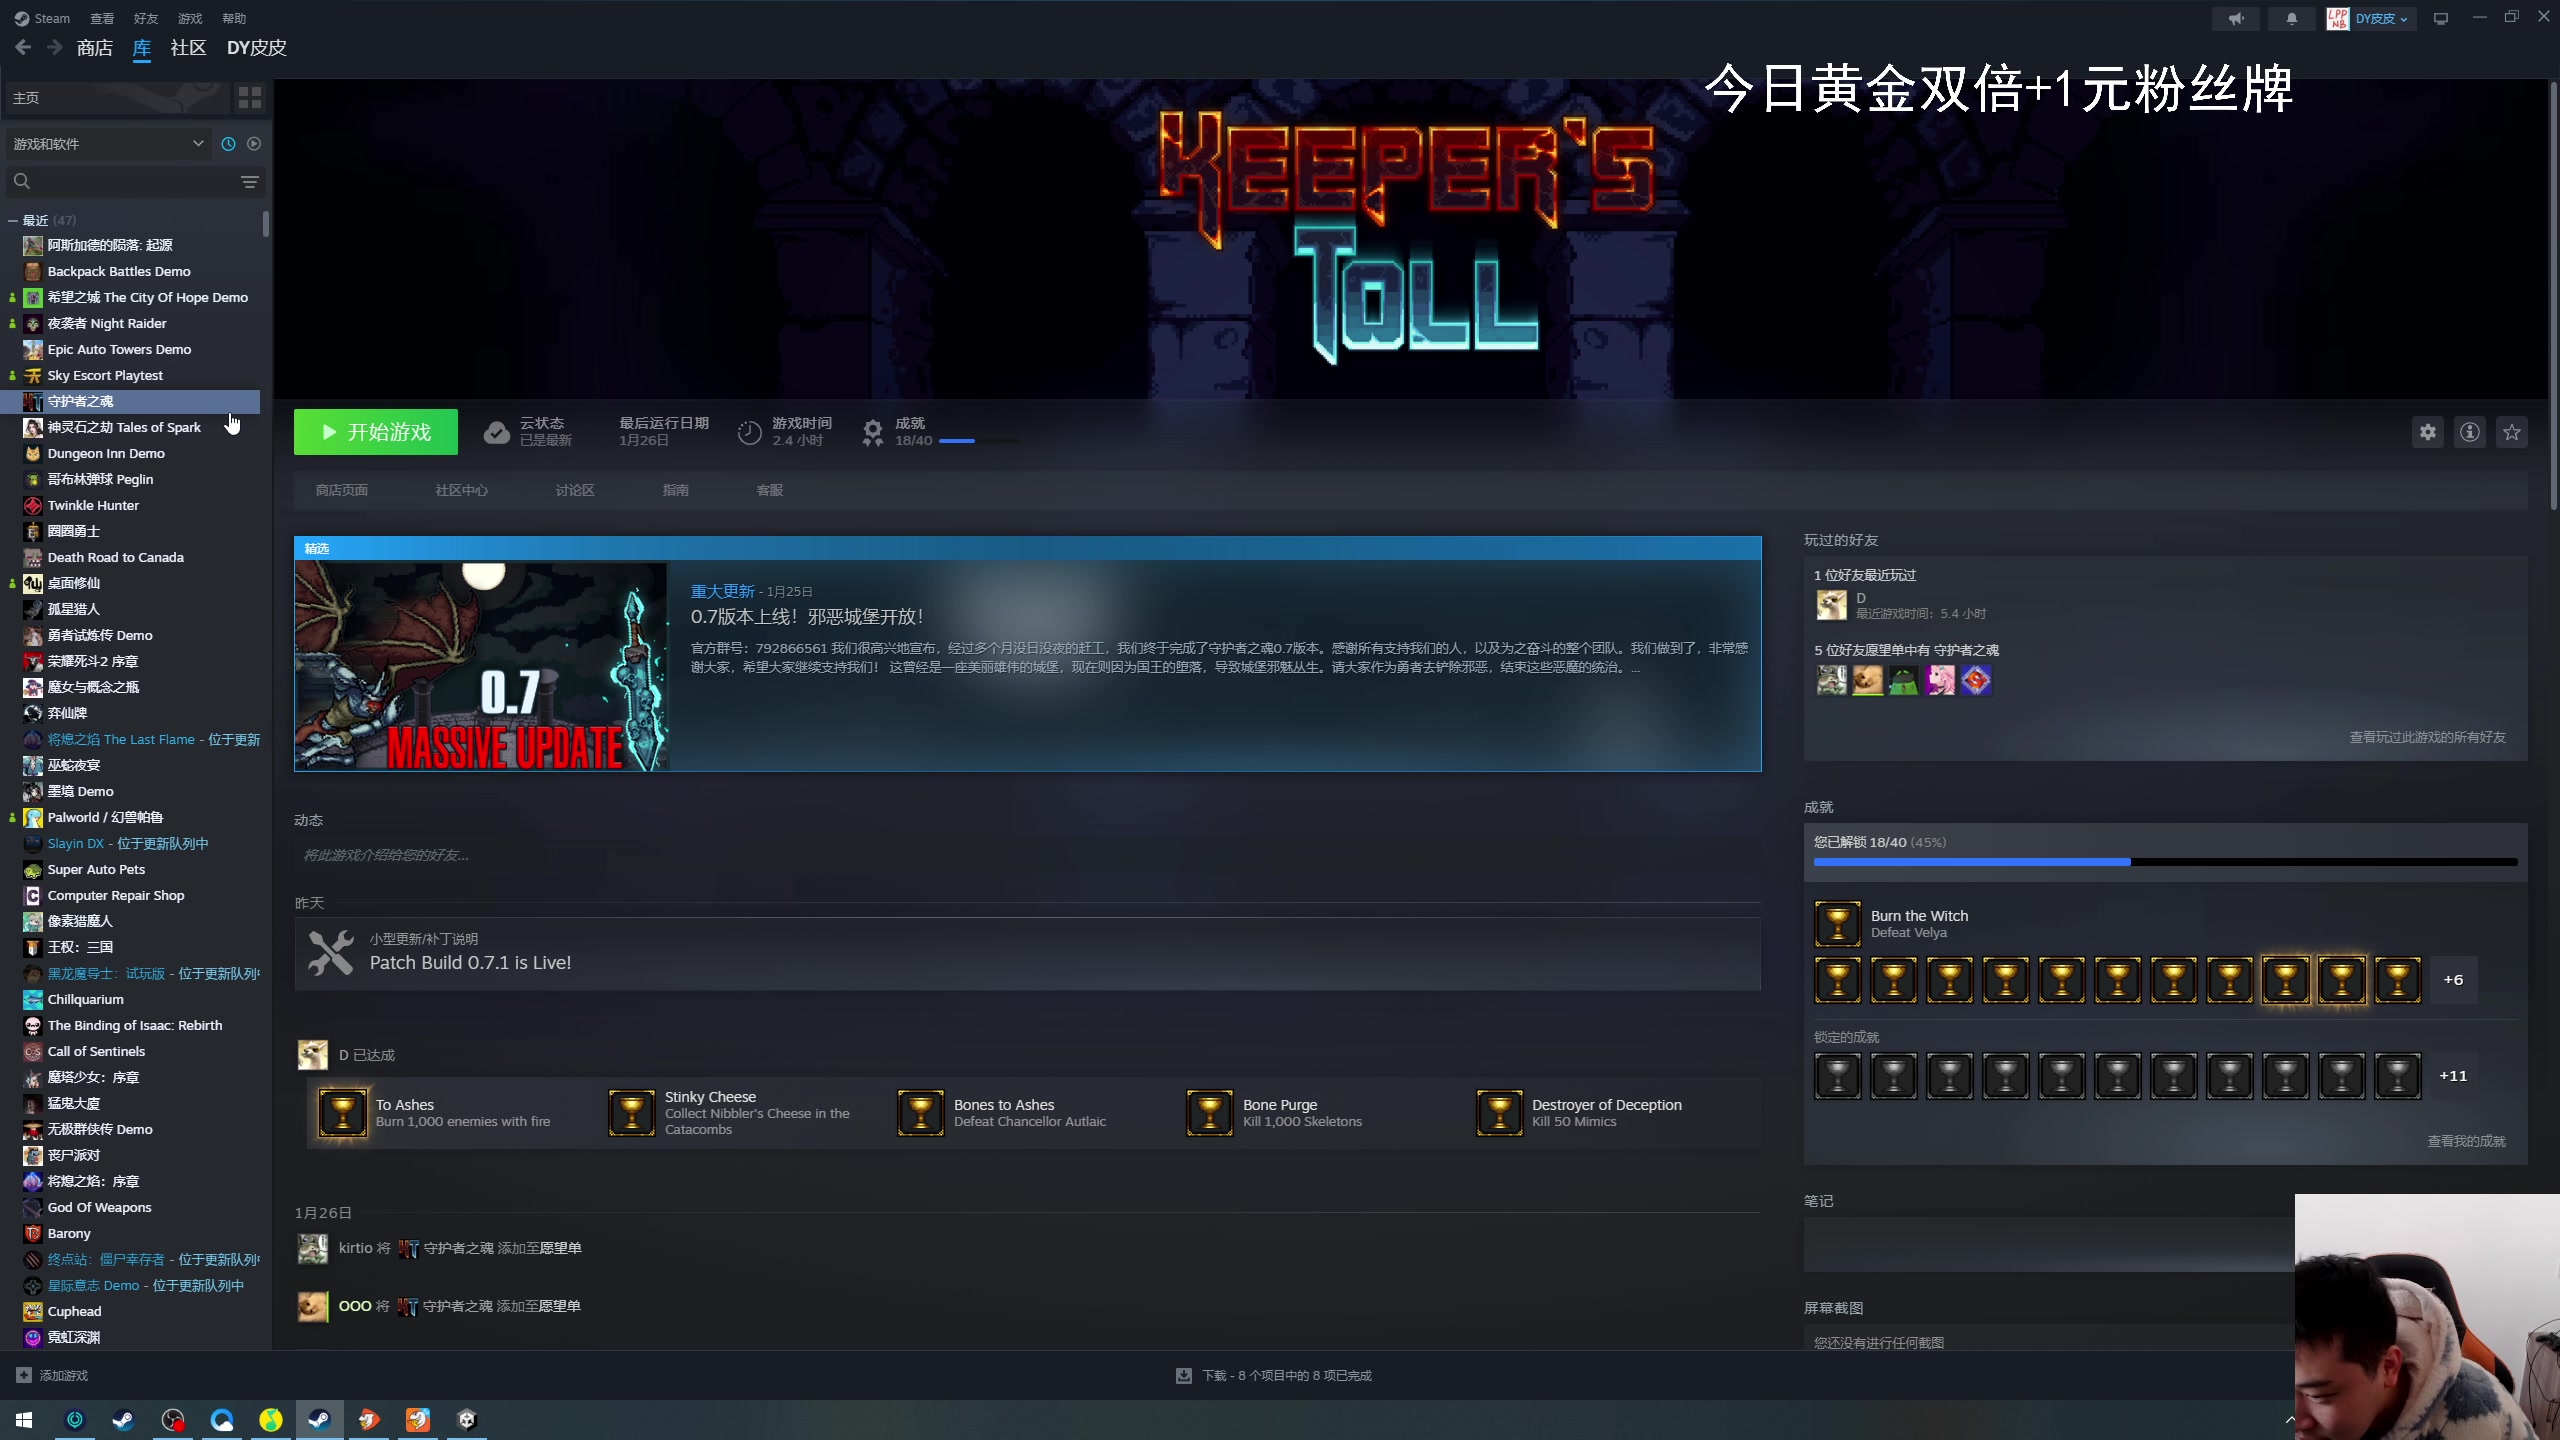Open the 商店页面 link

pyautogui.click(x=342, y=490)
